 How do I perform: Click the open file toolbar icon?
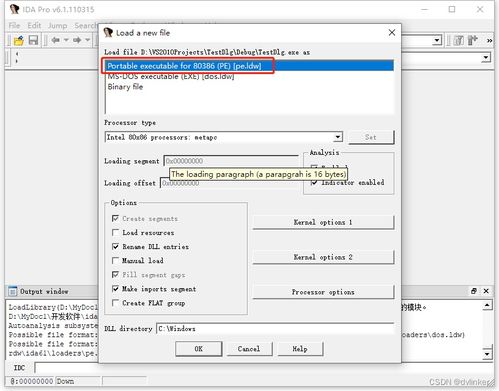[19, 40]
